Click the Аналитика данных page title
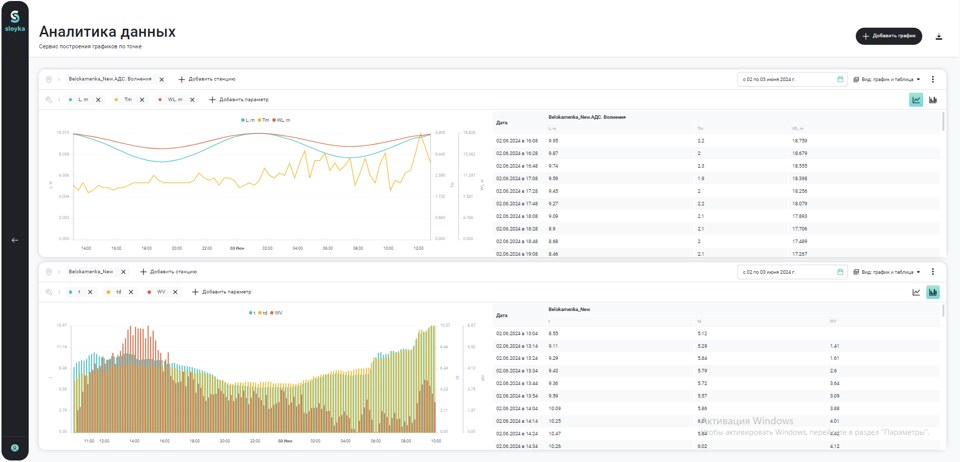This screenshot has width=960, height=462. point(107,32)
